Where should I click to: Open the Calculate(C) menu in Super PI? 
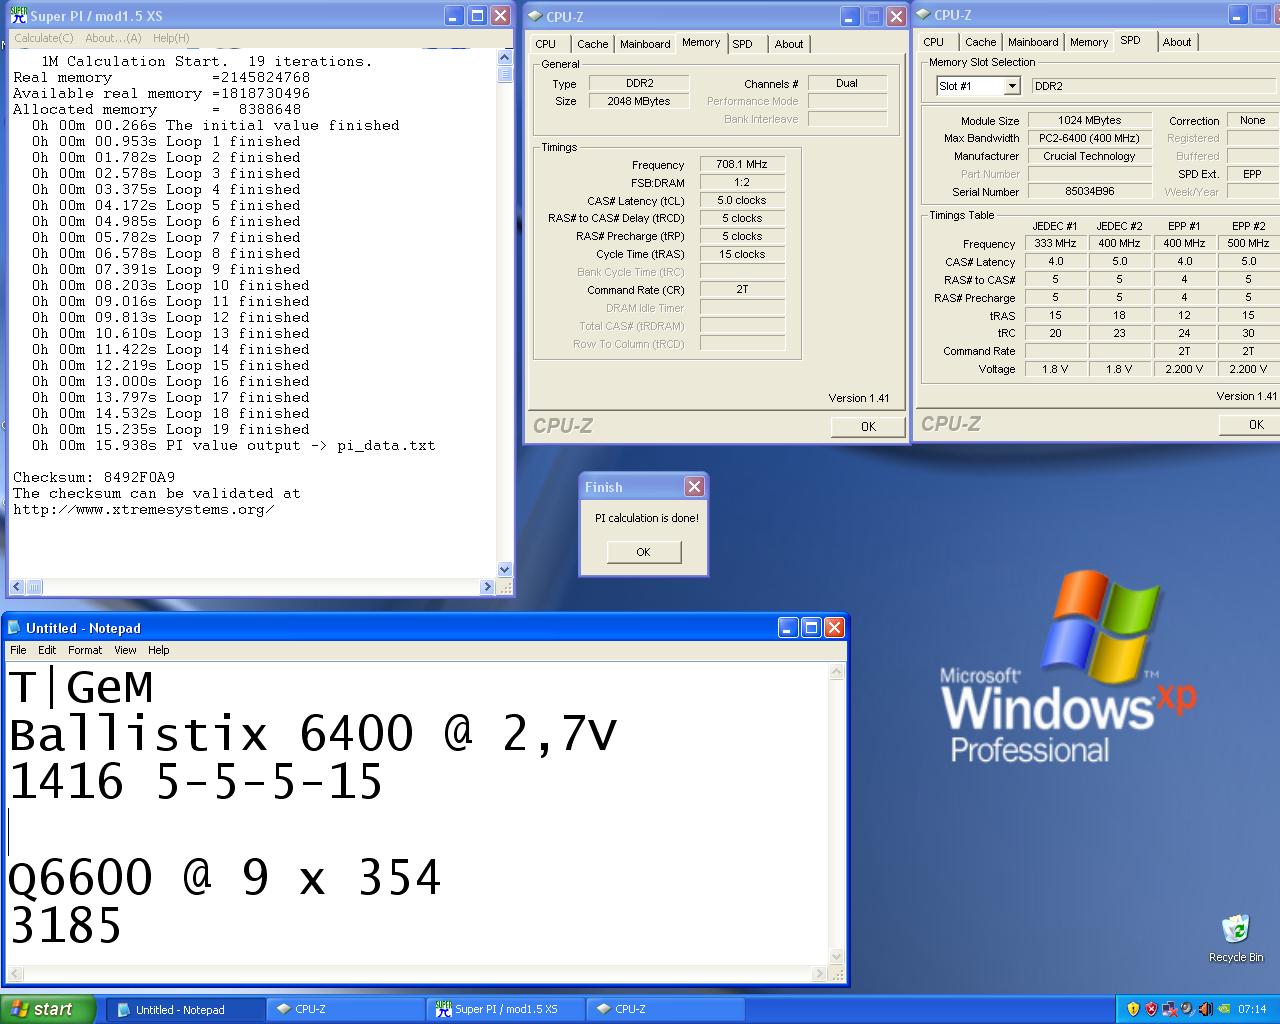(x=44, y=38)
